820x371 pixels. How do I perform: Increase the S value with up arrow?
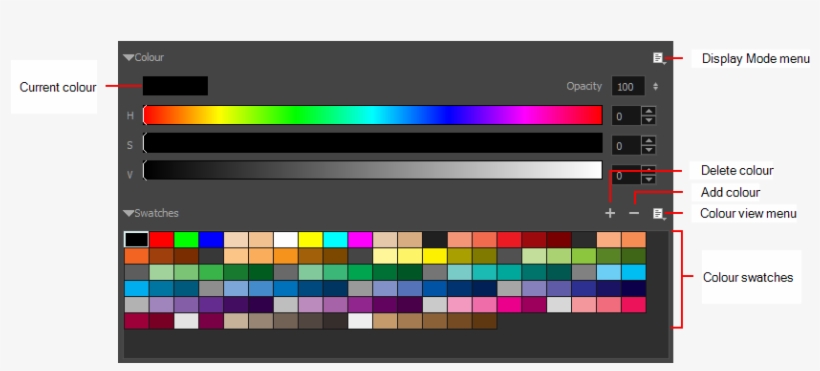(648, 141)
